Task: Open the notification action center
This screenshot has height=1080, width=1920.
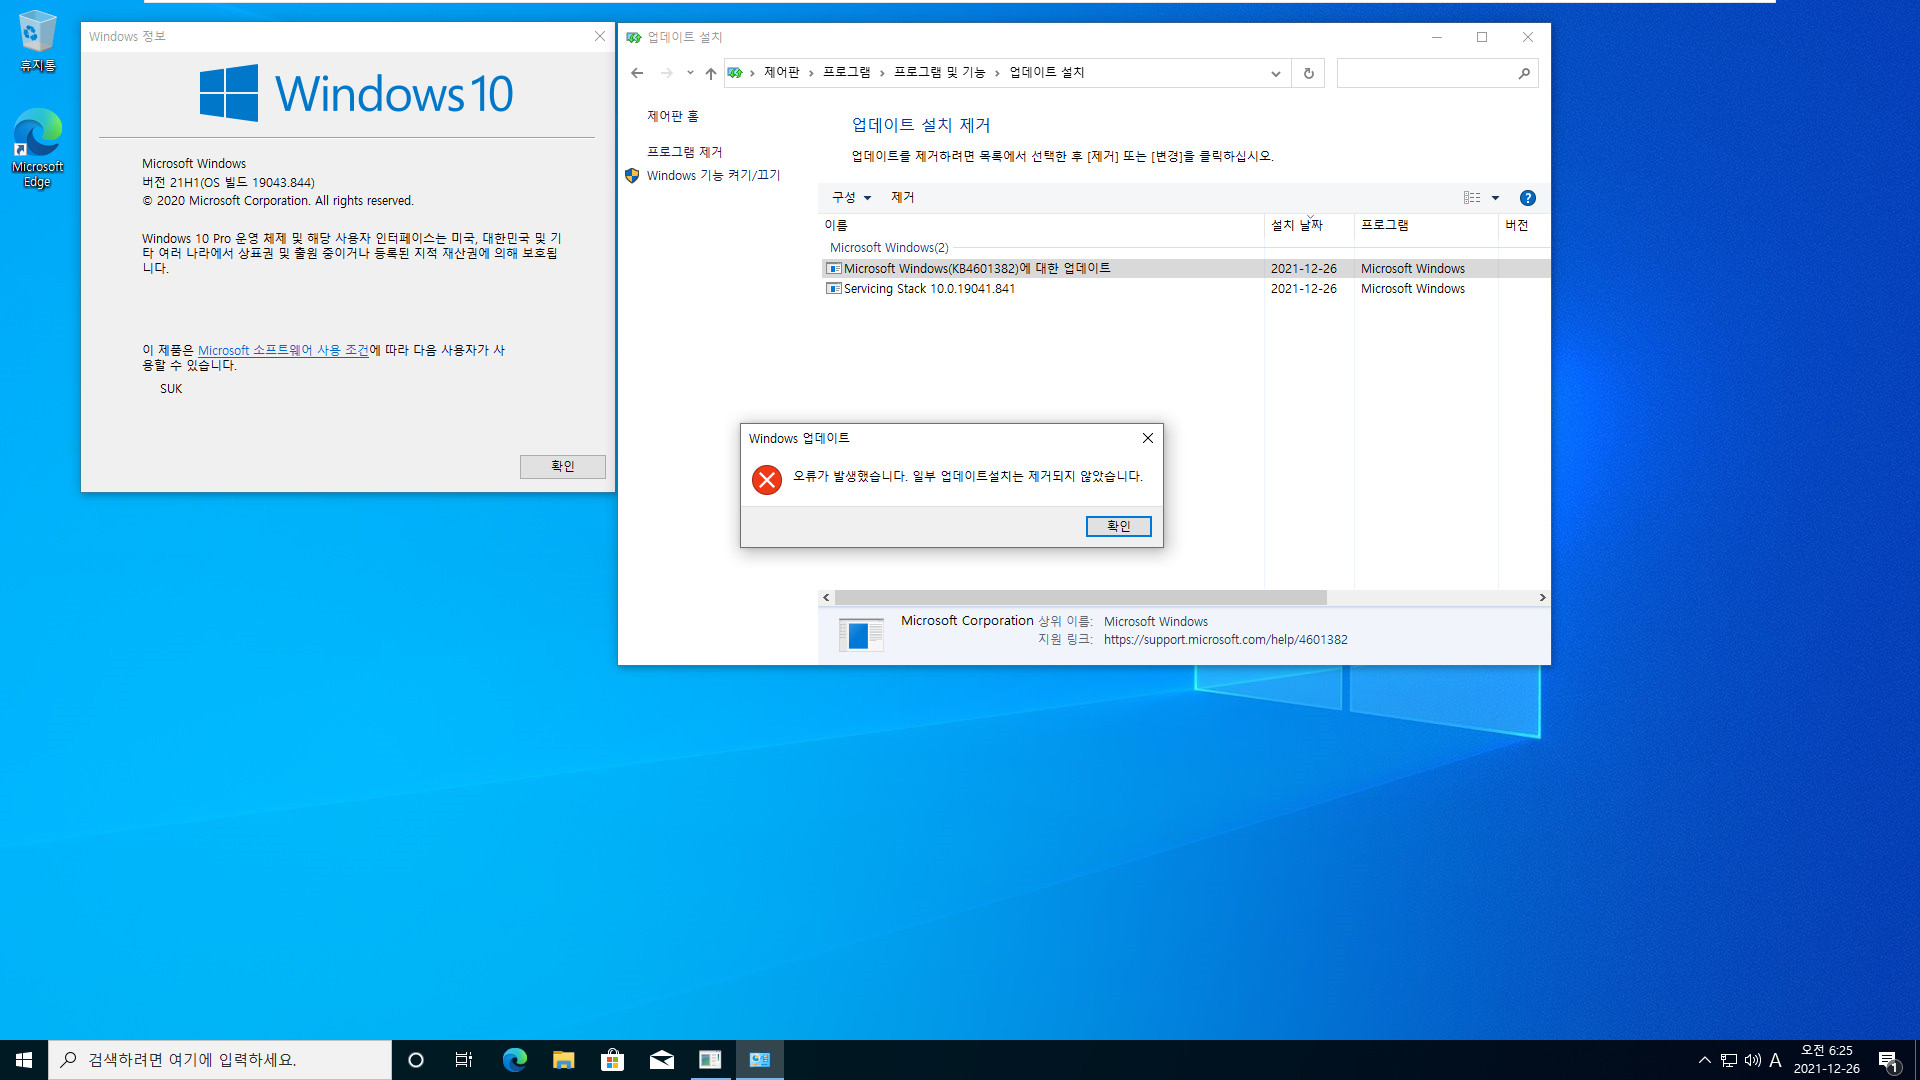Action: (x=1889, y=1060)
